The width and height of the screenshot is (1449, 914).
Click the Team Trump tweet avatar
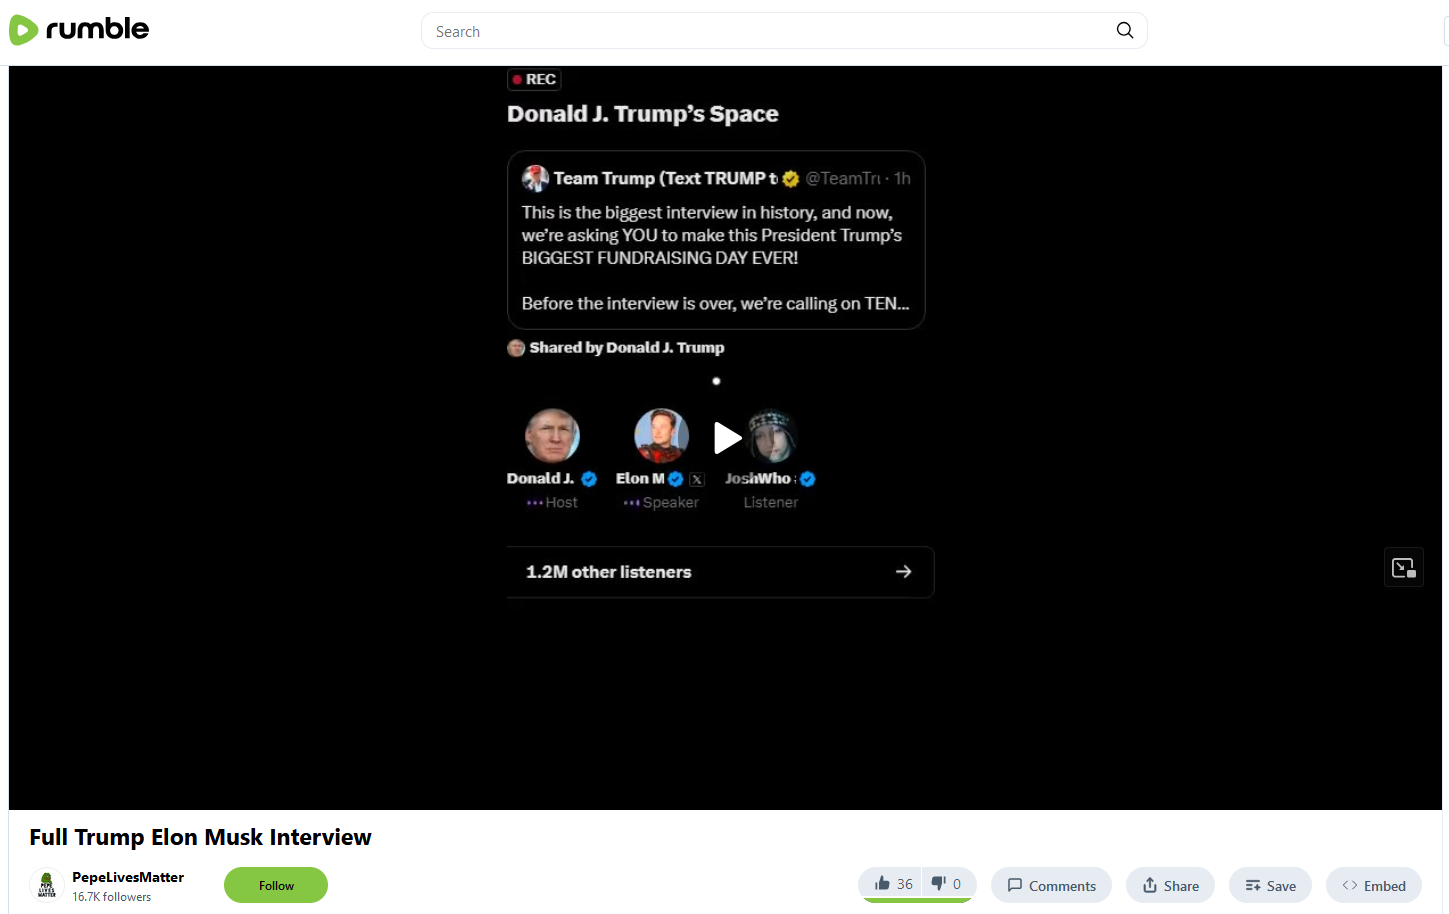pos(535,178)
